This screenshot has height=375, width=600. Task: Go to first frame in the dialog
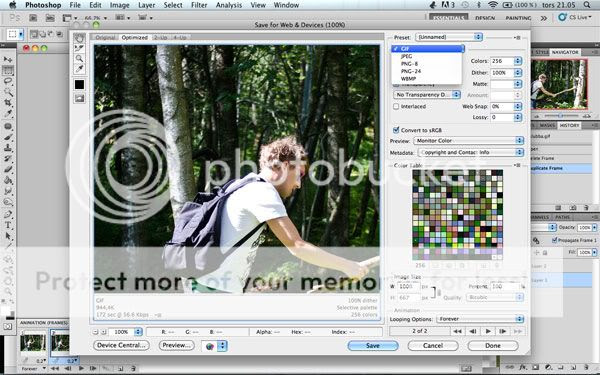[457, 331]
